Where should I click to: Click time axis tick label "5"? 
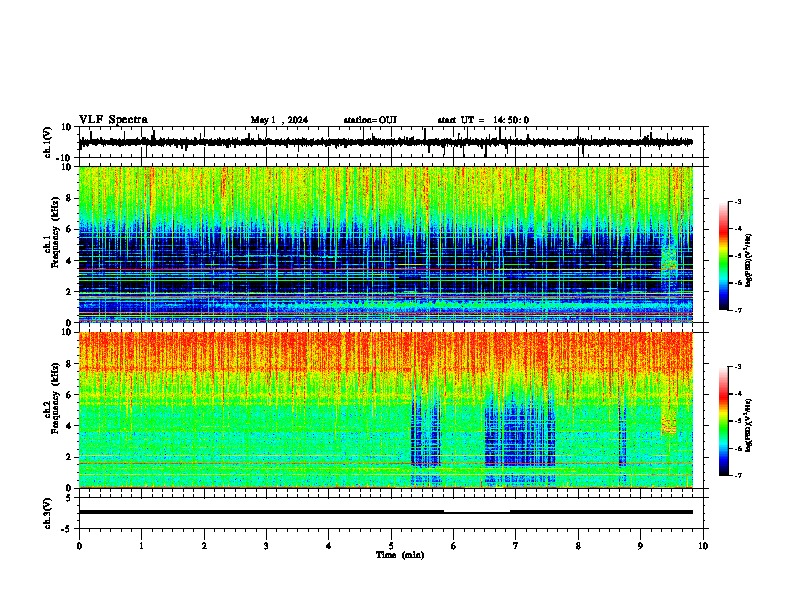point(391,546)
